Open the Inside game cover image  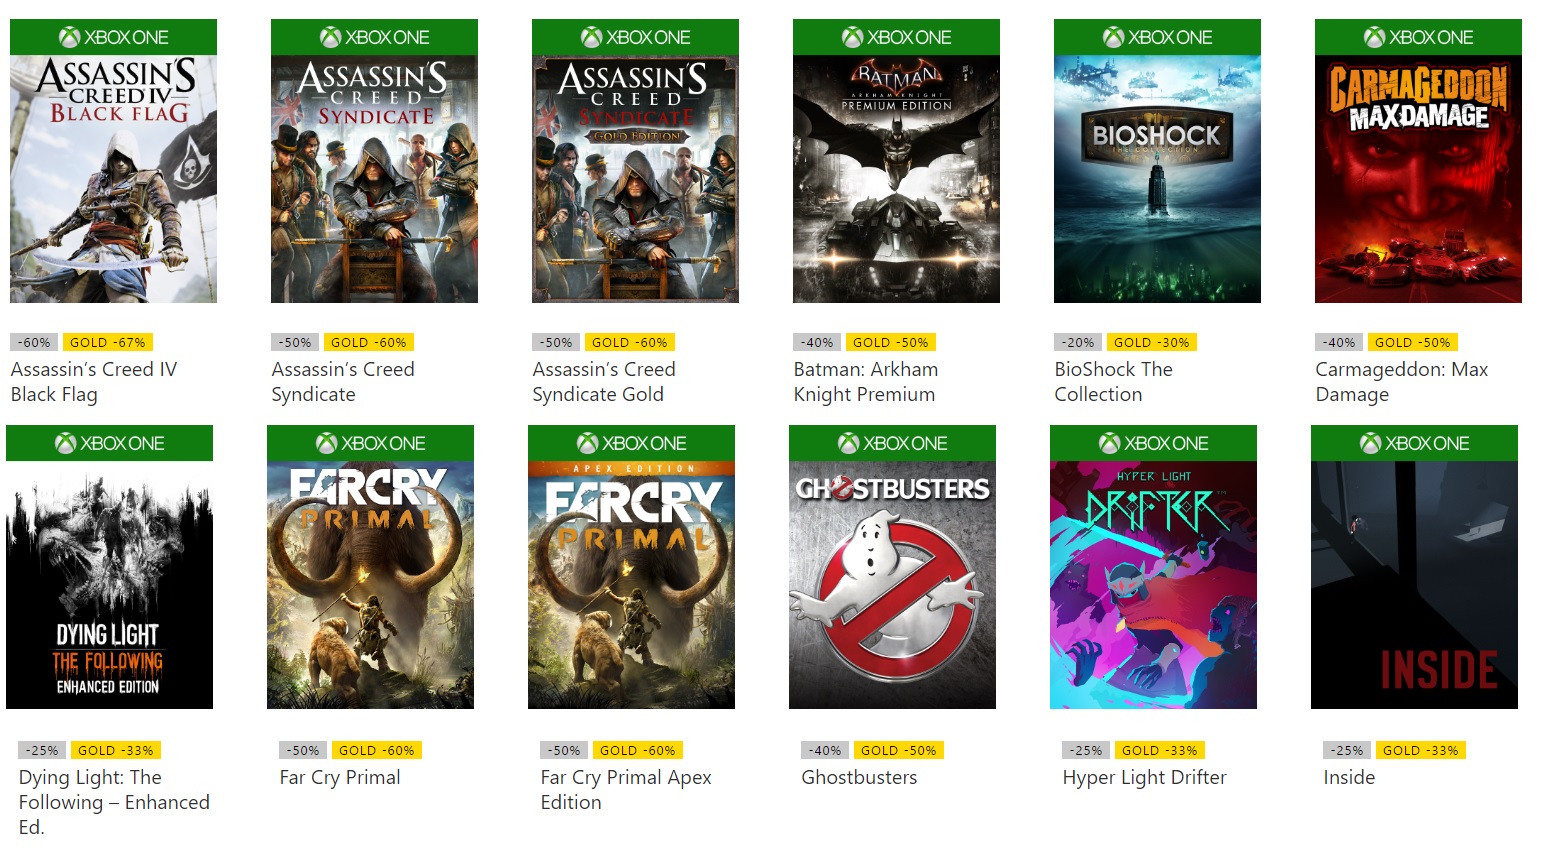1414,584
